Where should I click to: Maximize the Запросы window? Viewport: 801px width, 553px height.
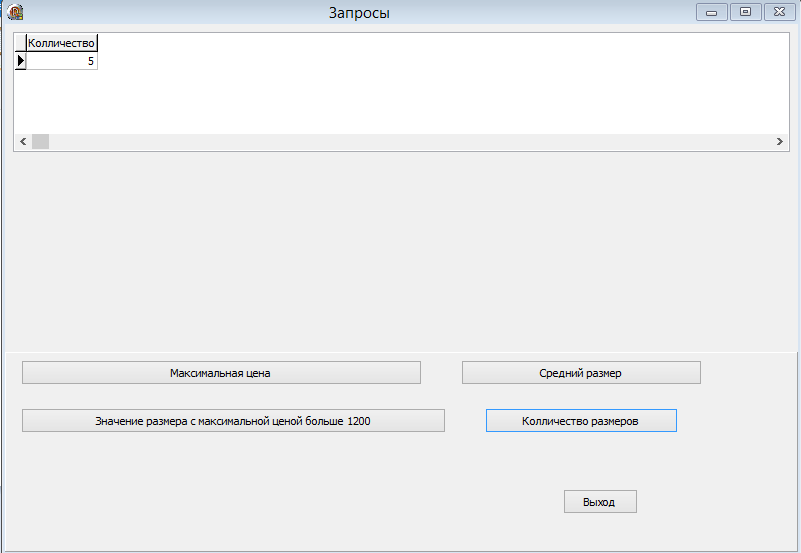[745, 12]
